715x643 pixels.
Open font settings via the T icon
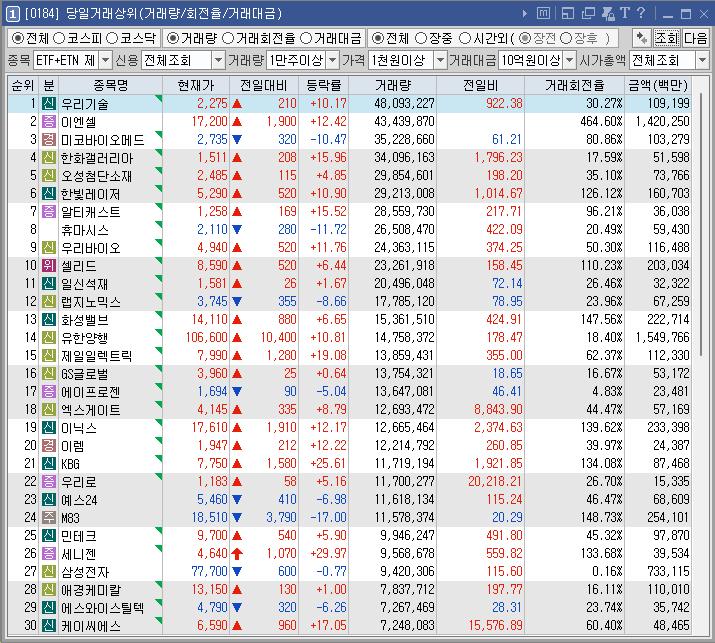pyautogui.click(x=625, y=13)
